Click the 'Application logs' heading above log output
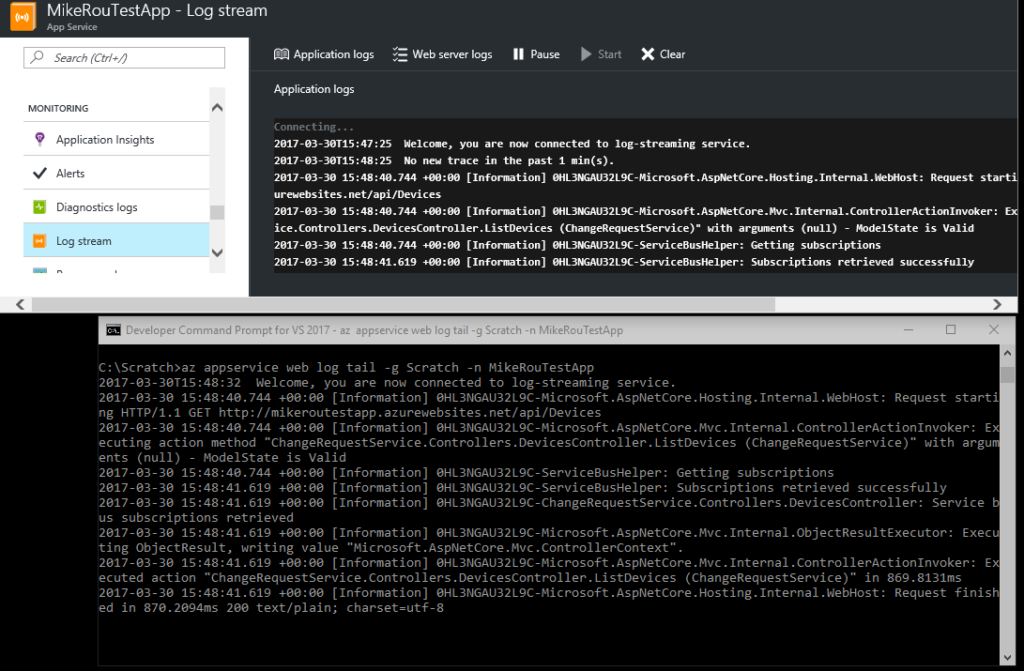Screen dimensions: 1024x671 [x=314, y=89]
